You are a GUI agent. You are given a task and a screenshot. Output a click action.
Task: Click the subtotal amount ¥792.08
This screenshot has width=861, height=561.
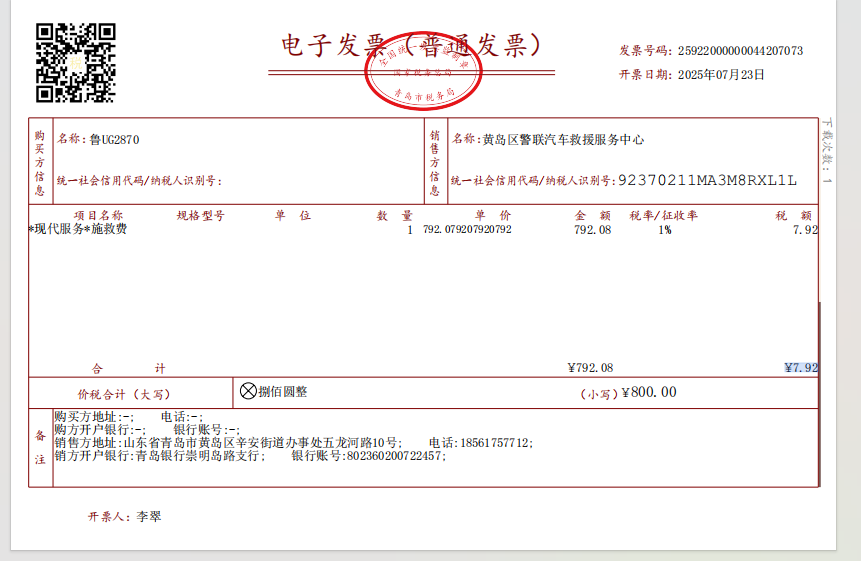tap(590, 367)
